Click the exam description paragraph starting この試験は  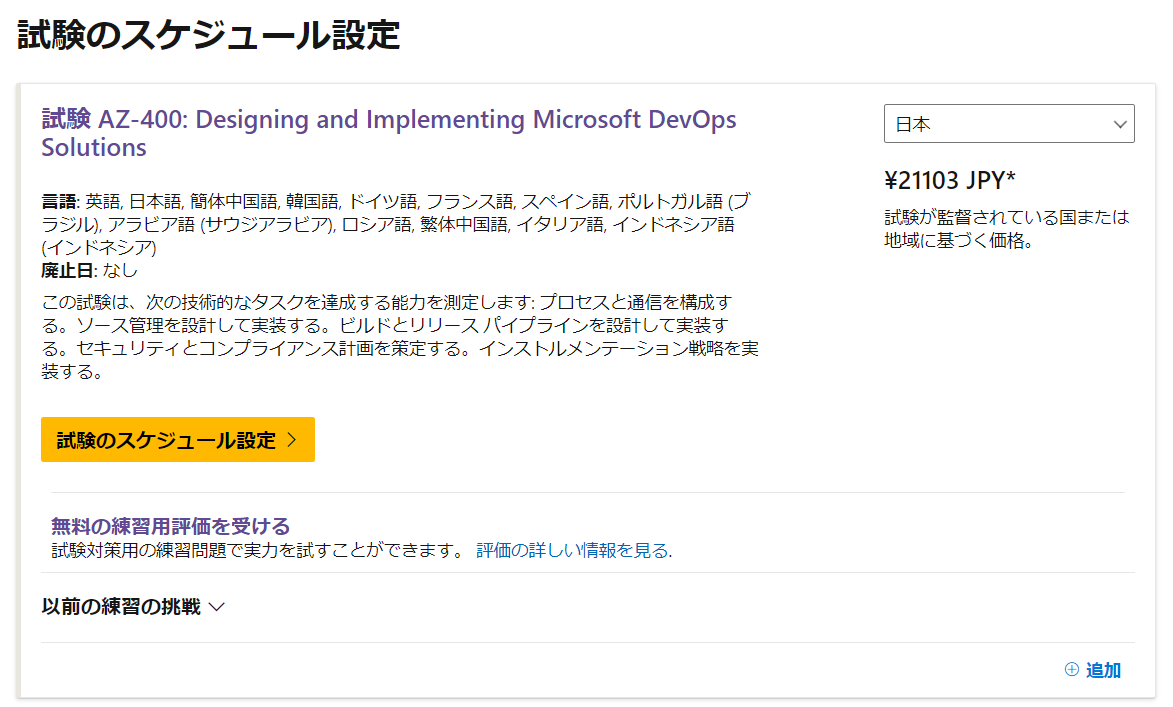400,337
